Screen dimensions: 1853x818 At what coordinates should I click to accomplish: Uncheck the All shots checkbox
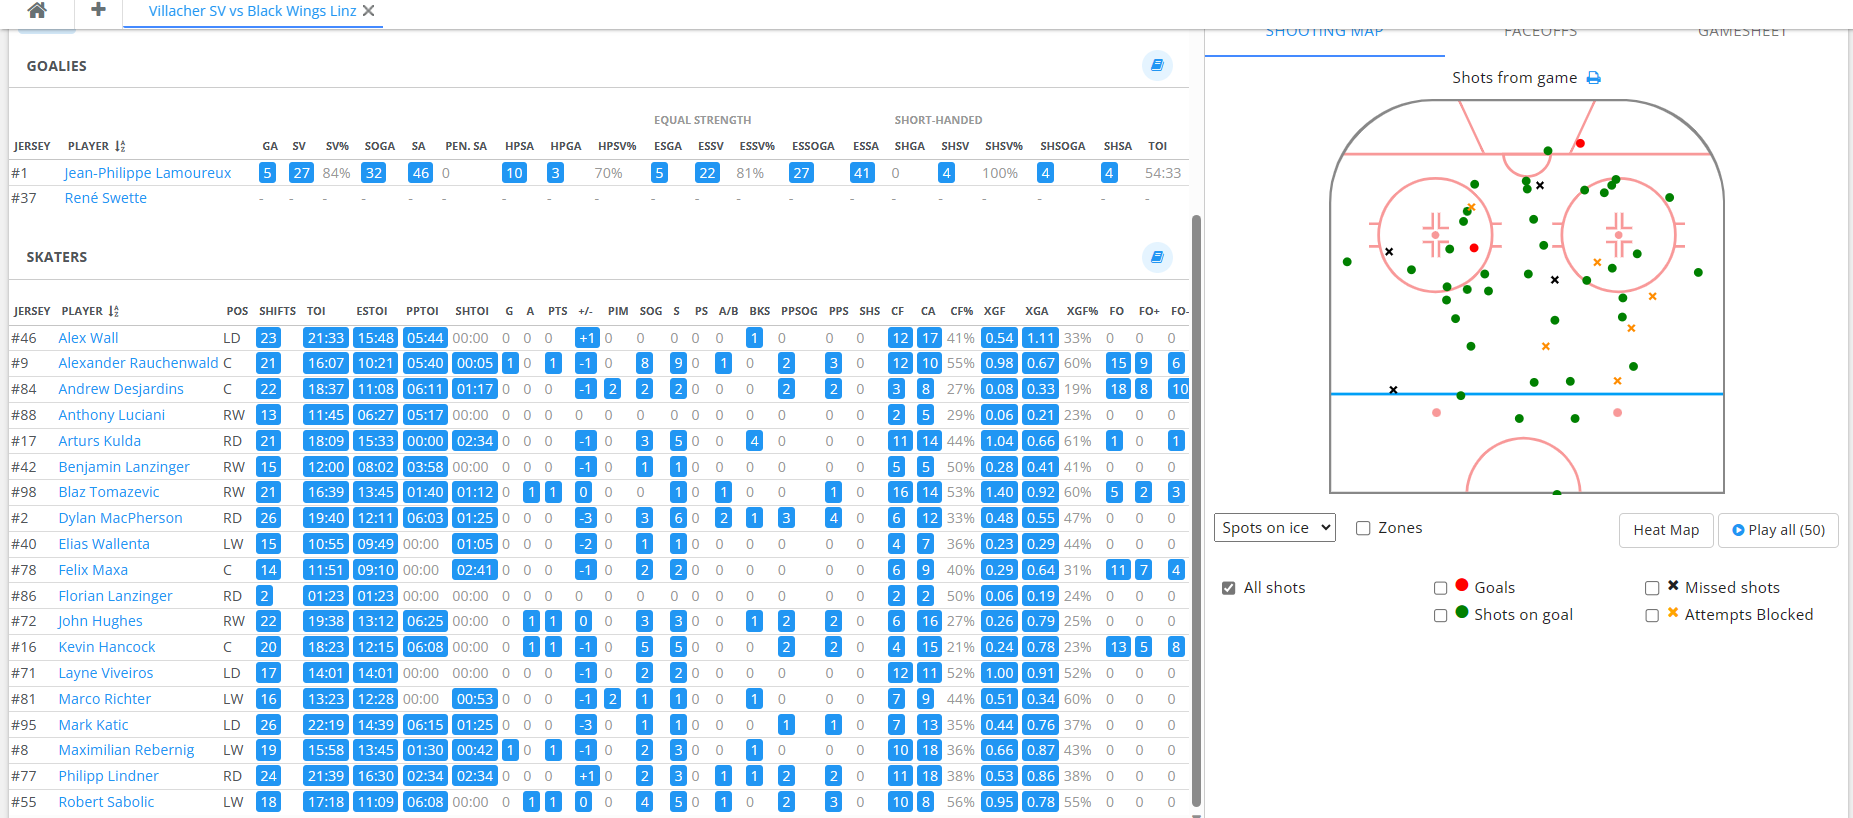1228,588
